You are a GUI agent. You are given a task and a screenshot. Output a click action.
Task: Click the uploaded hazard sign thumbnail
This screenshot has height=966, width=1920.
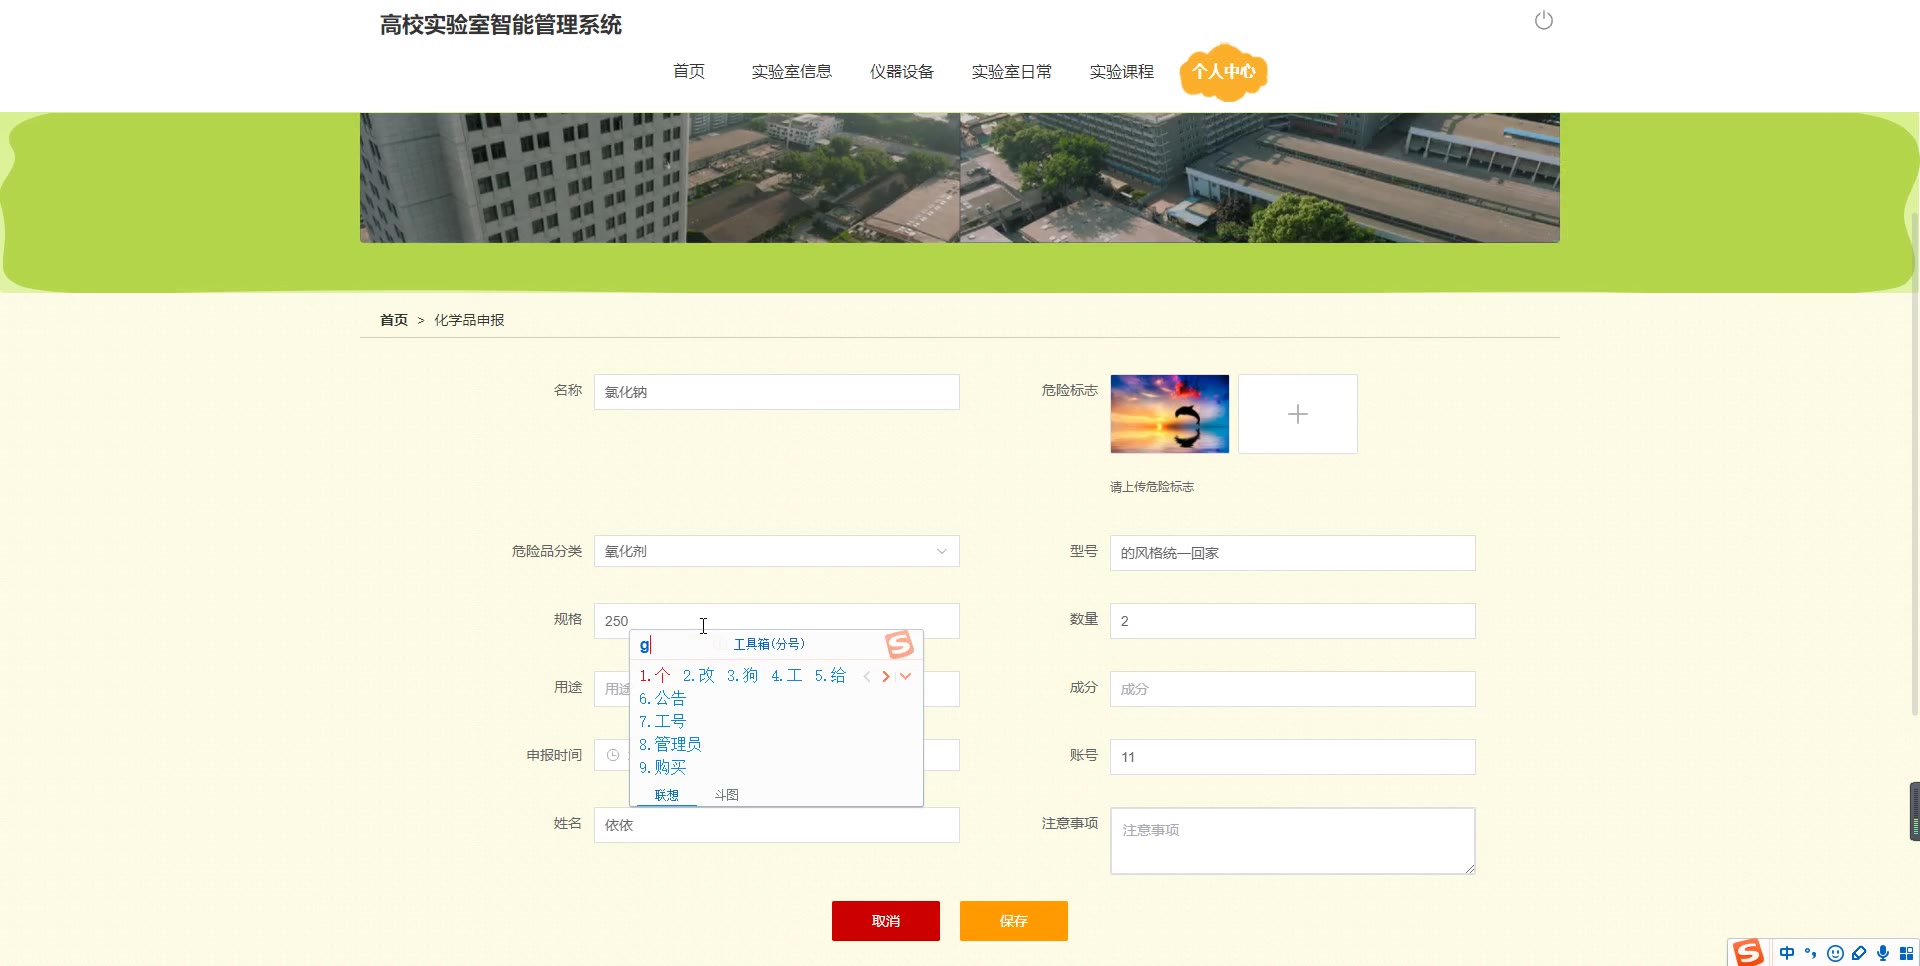pyautogui.click(x=1169, y=414)
